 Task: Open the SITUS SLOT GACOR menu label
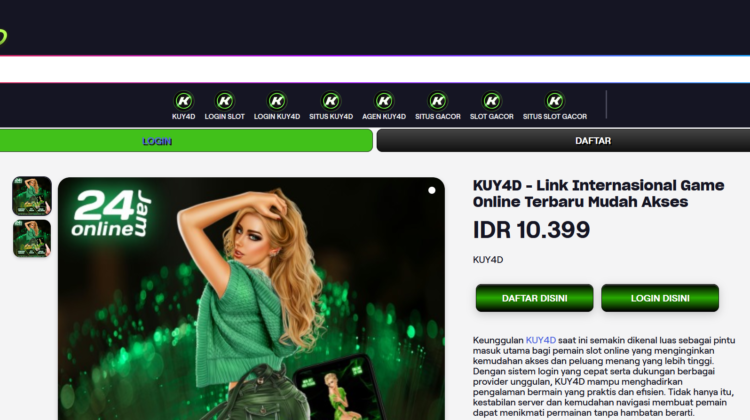555,117
